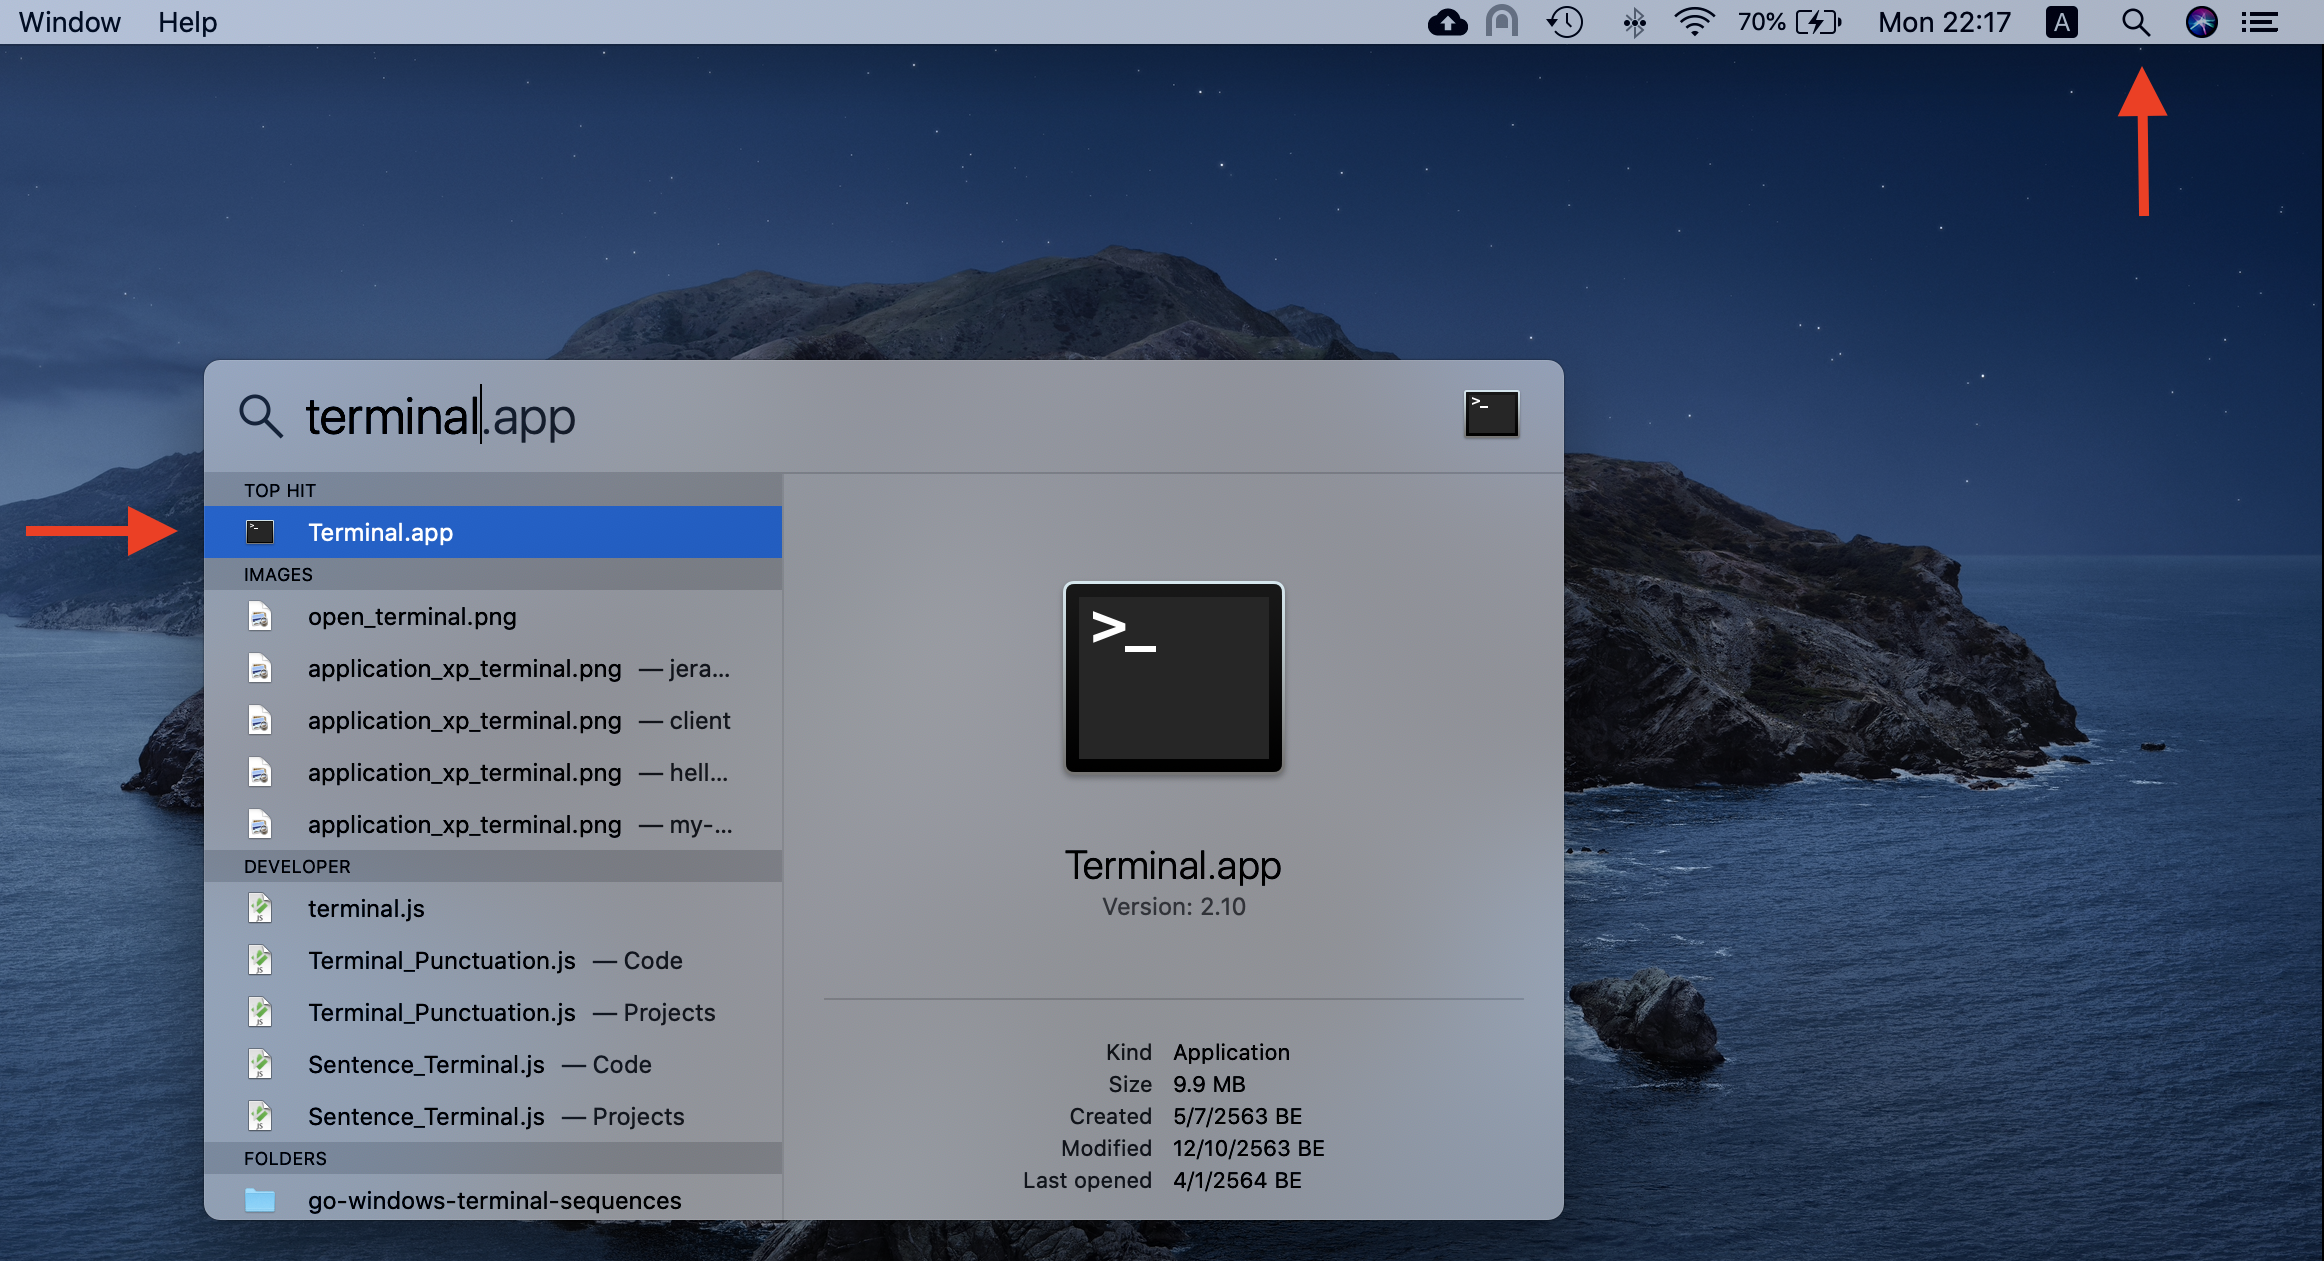Open Siri from the menu bar

[2201, 22]
